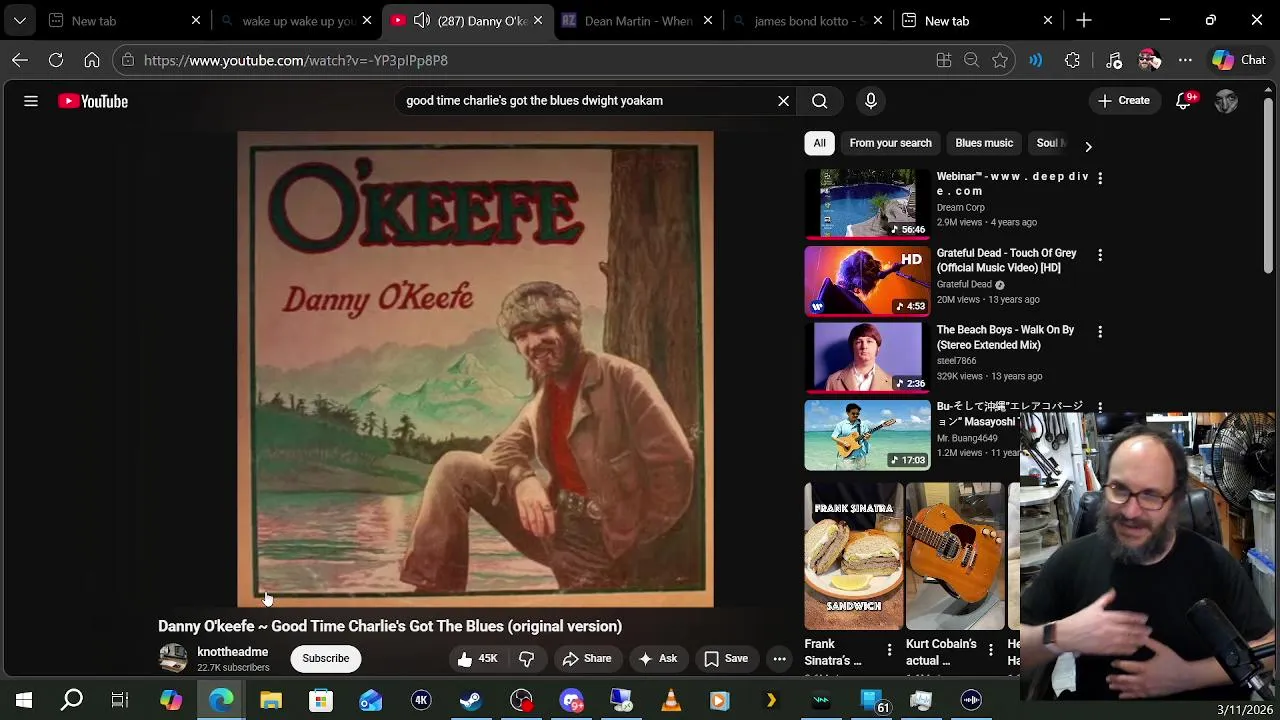Image resolution: width=1280 pixels, height=720 pixels.
Task: Open Steam from the taskbar
Action: point(471,700)
